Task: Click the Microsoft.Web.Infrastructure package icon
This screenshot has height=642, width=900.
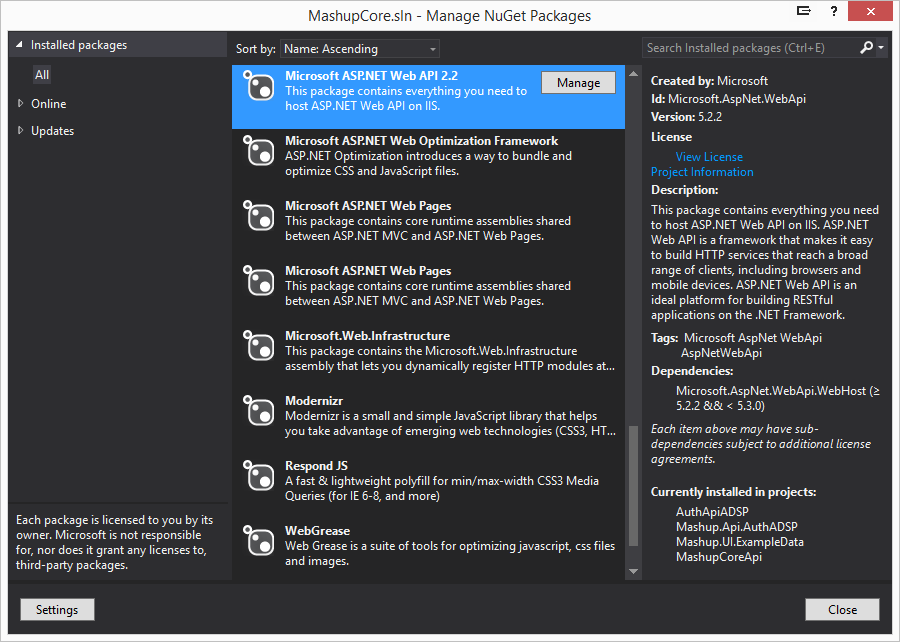Action: coord(259,345)
